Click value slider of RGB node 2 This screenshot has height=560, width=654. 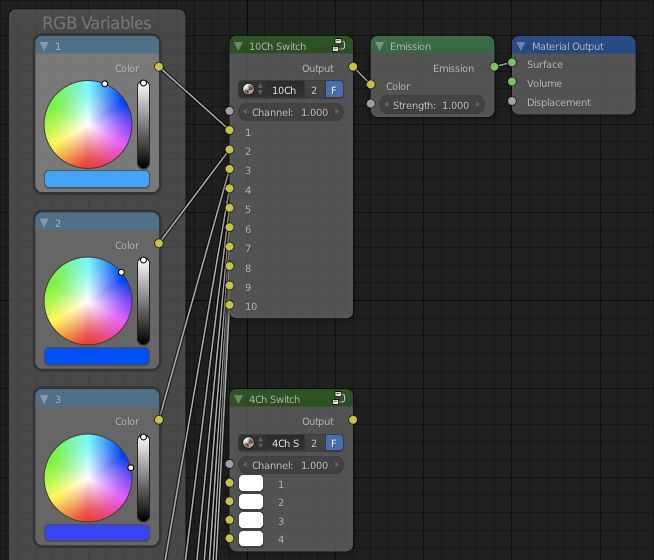(143, 301)
